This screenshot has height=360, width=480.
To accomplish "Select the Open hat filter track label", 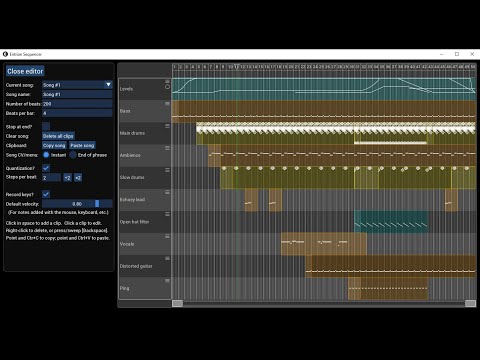I will 134,222.
